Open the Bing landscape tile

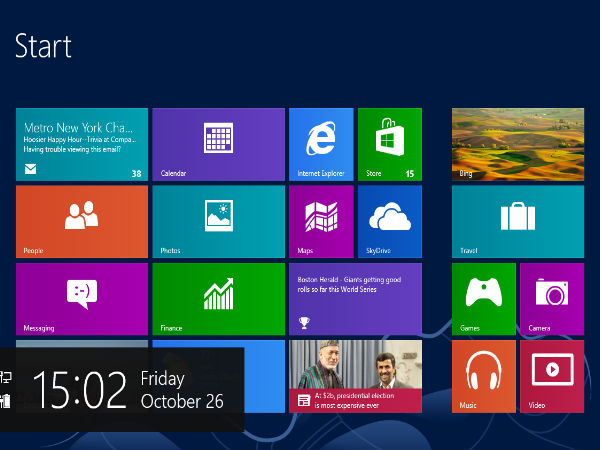(518, 144)
